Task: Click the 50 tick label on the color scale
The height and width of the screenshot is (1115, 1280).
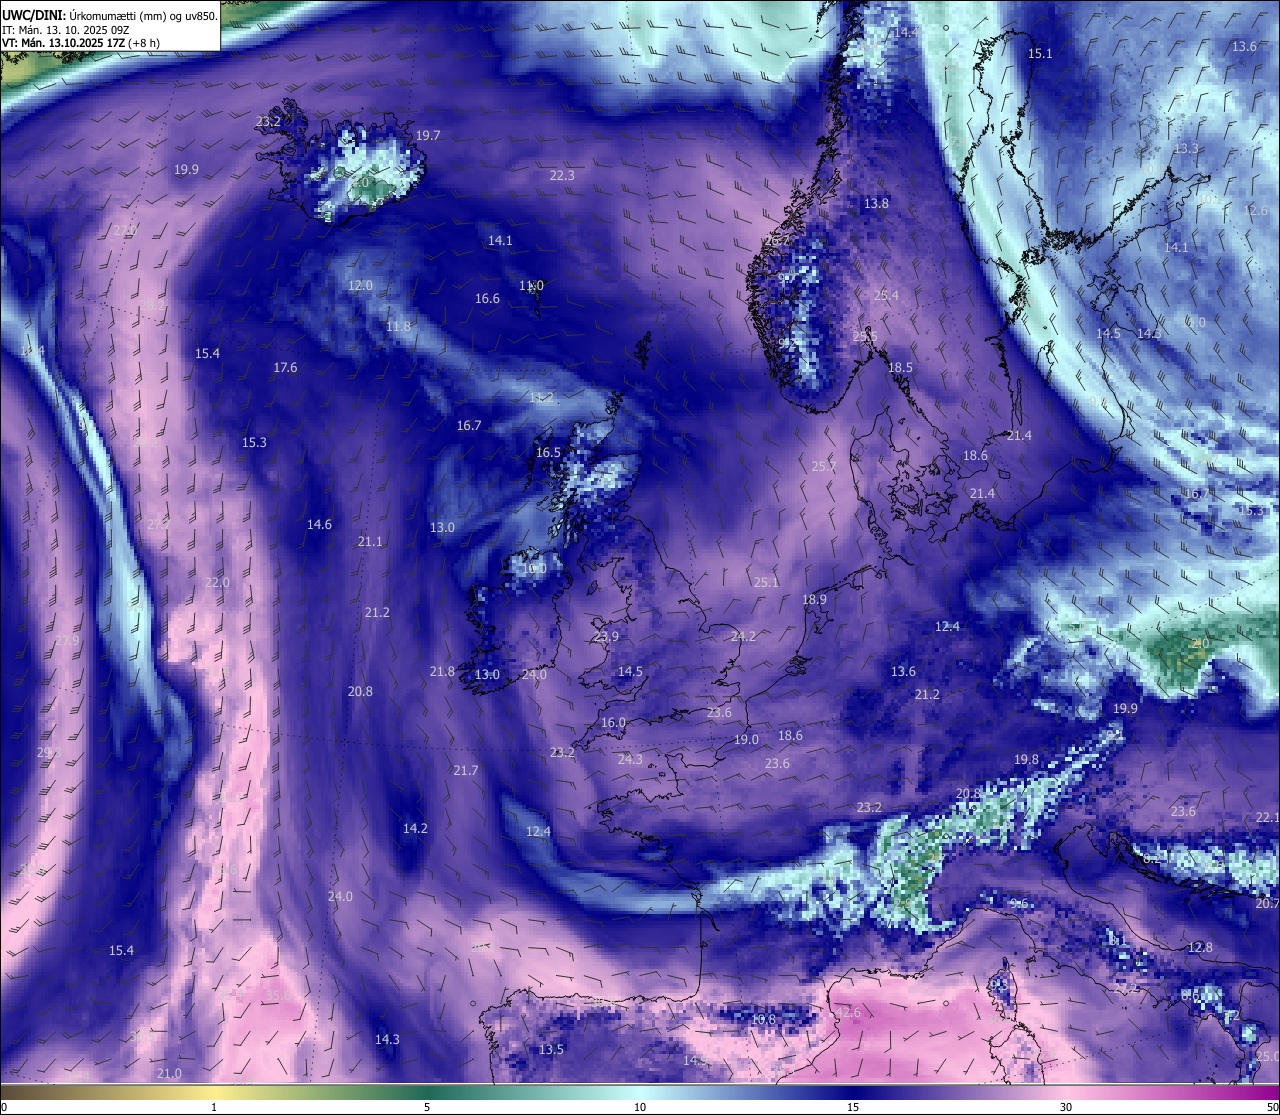Action: [x=1272, y=1107]
